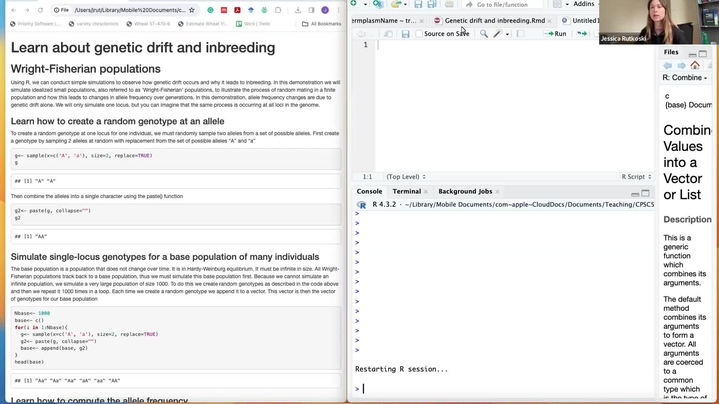Screen dimensions: 719x404
Task: Click the browser reload icon
Action: tap(37, 10)
